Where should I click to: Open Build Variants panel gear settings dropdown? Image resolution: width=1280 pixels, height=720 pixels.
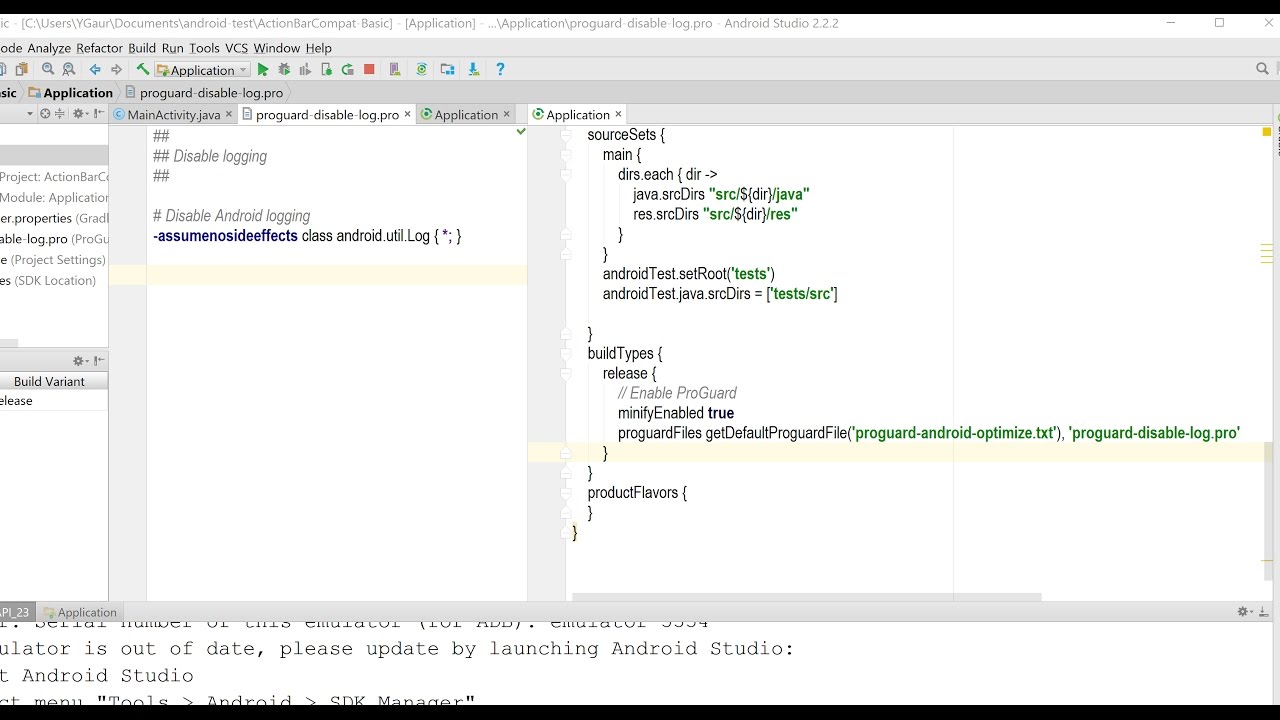pyautogui.click(x=81, y=361)
